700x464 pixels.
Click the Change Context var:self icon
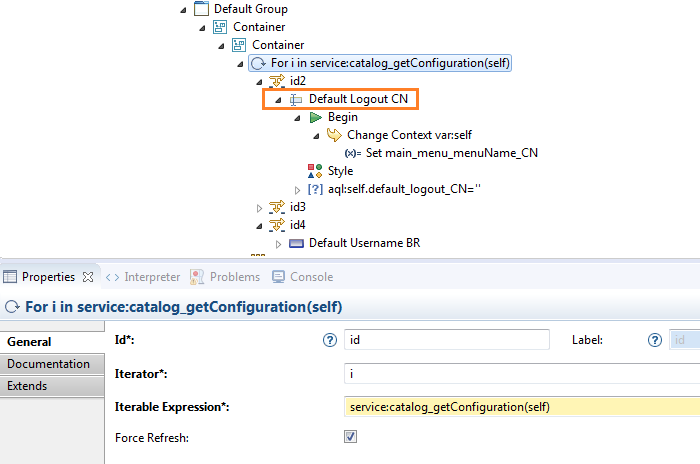click(x=334, y=135)
